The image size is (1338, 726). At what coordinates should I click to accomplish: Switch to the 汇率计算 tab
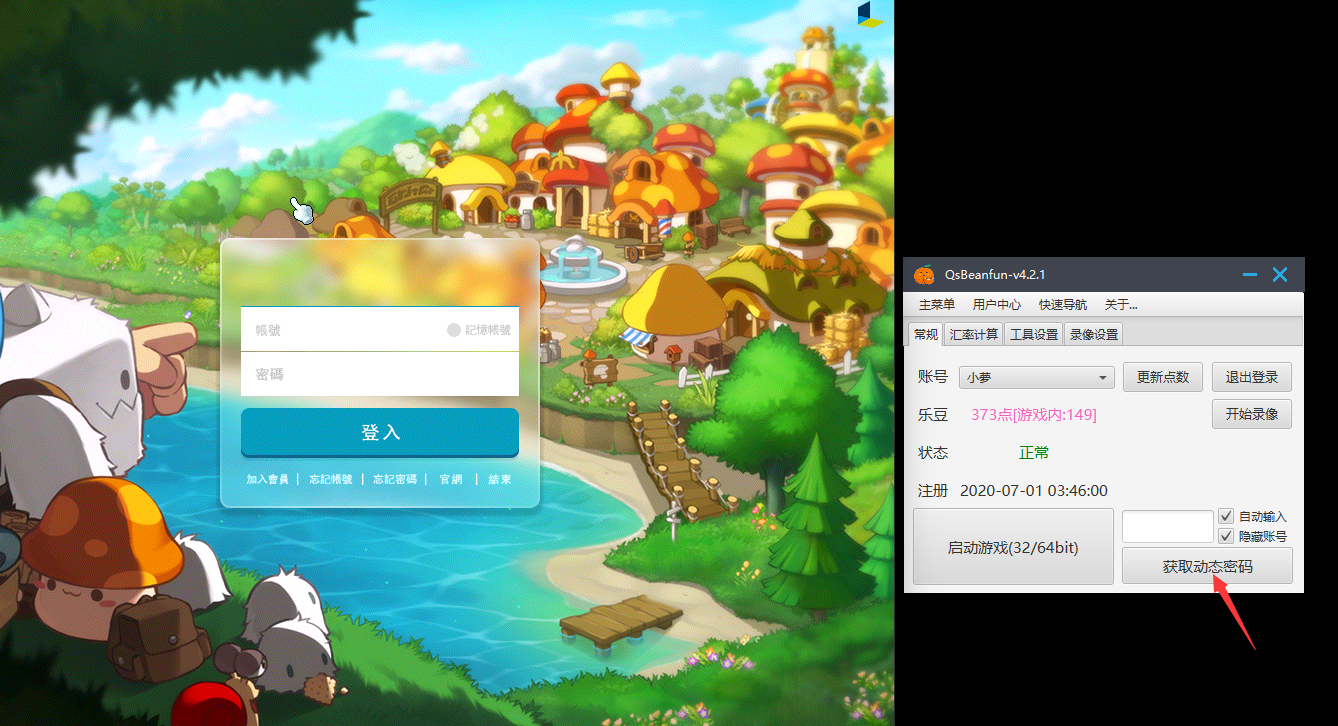(973, 334)
